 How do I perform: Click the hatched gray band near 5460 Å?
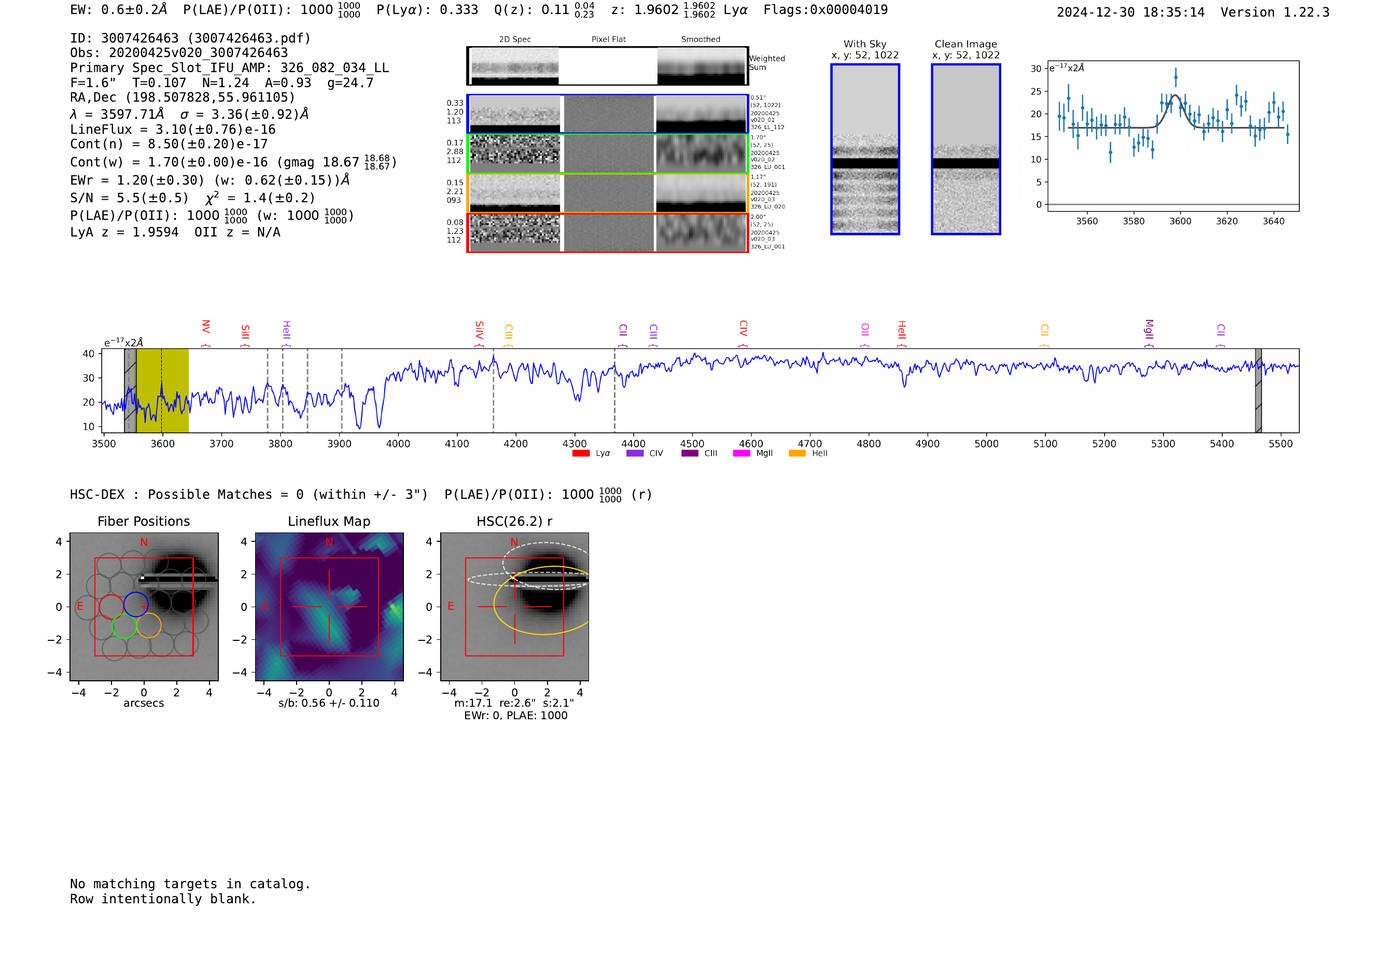1258,391
